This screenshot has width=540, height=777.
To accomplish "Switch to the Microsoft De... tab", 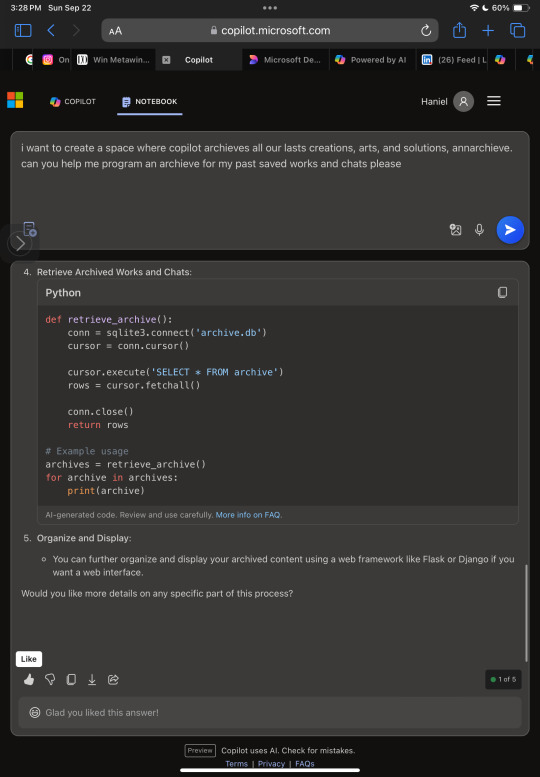I will point(285,60).
